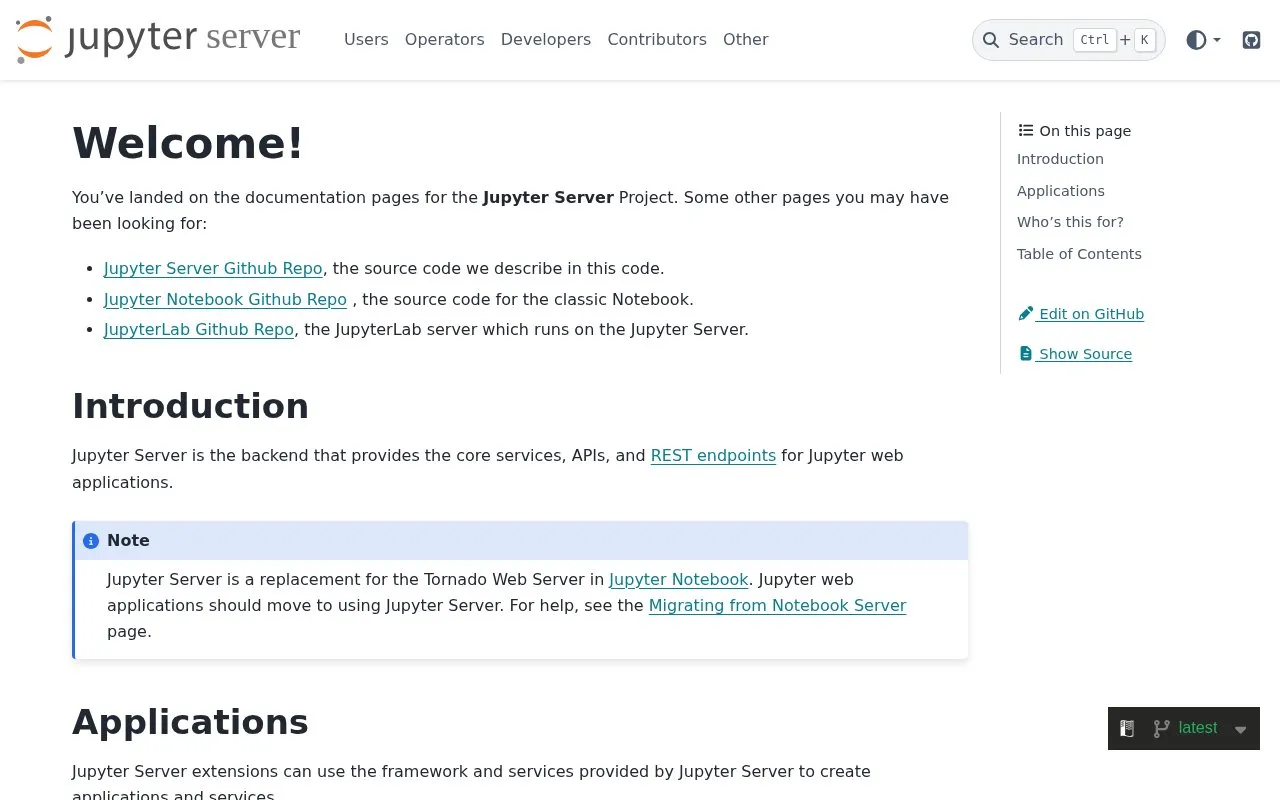Follow the Jupyter Server Github Repo link
The image size is (1280, 800).
coord(213,269)
